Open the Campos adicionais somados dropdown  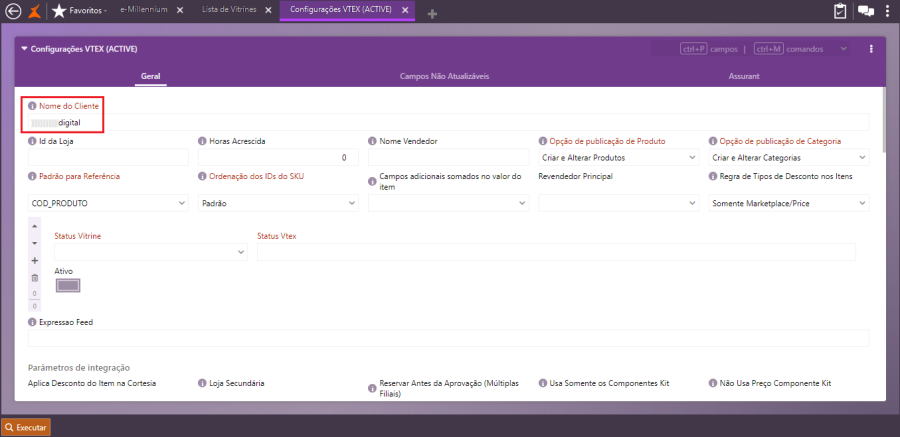click(x=448, y=203)
